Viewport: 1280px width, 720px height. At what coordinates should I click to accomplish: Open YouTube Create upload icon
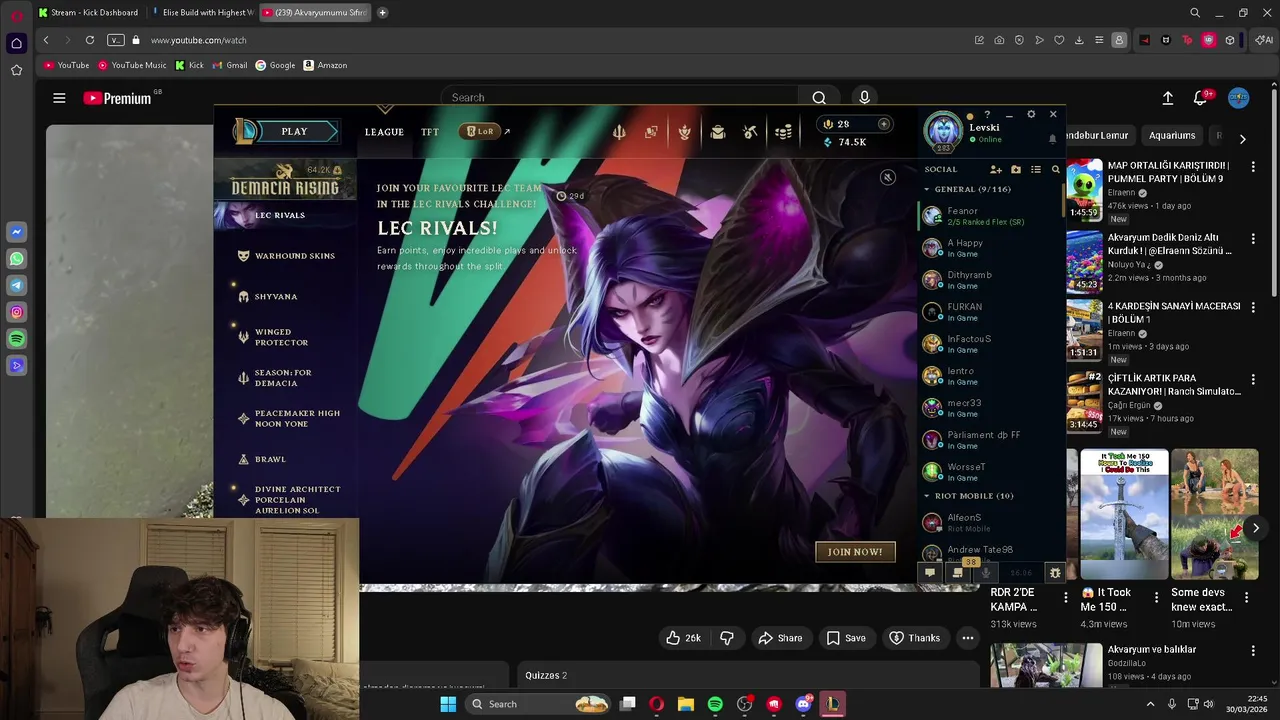coord(1167,98)
